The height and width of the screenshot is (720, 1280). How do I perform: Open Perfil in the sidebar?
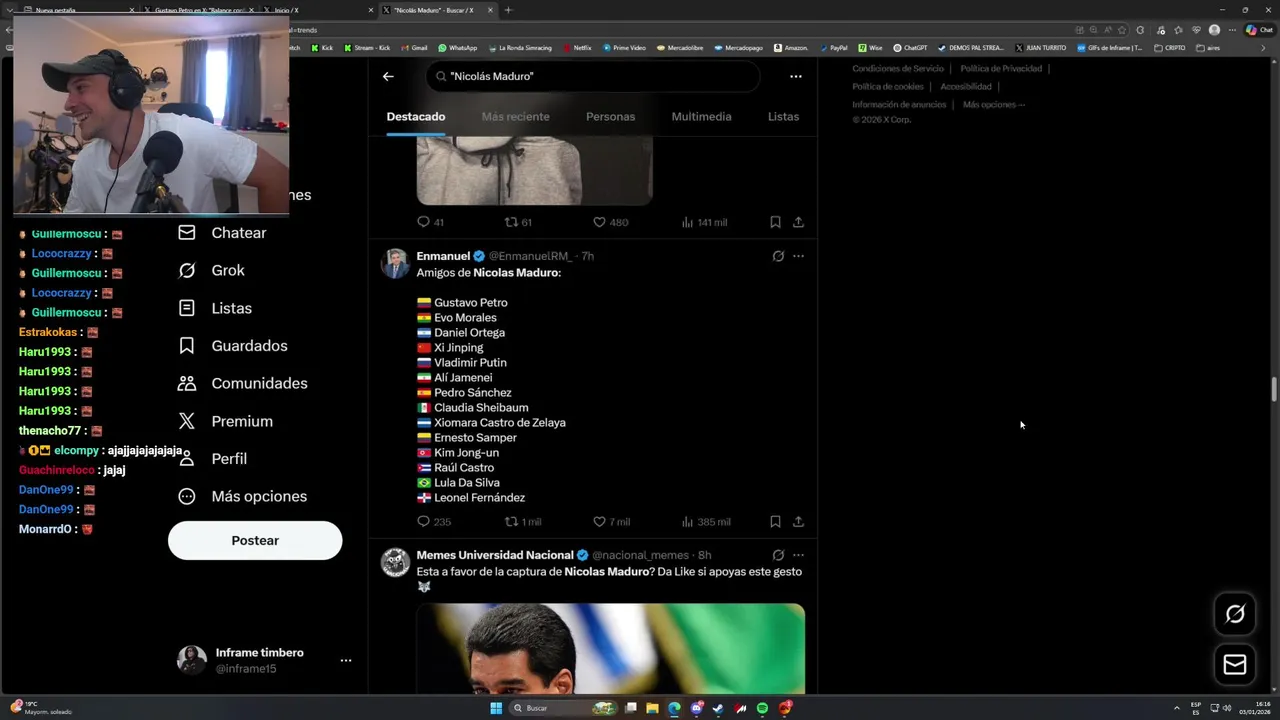[x=212, y=459]
